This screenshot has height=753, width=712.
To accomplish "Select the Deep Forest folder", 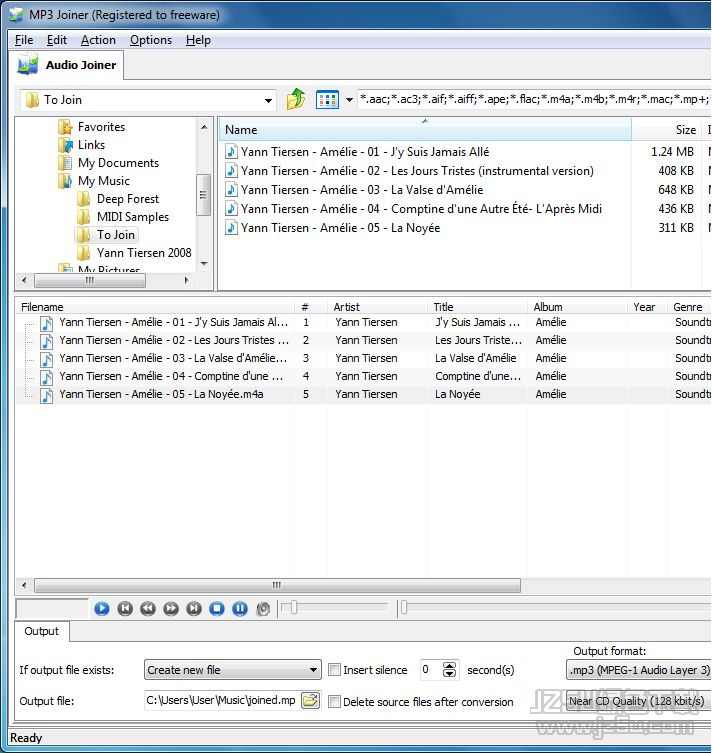I will tap(128, 199).
